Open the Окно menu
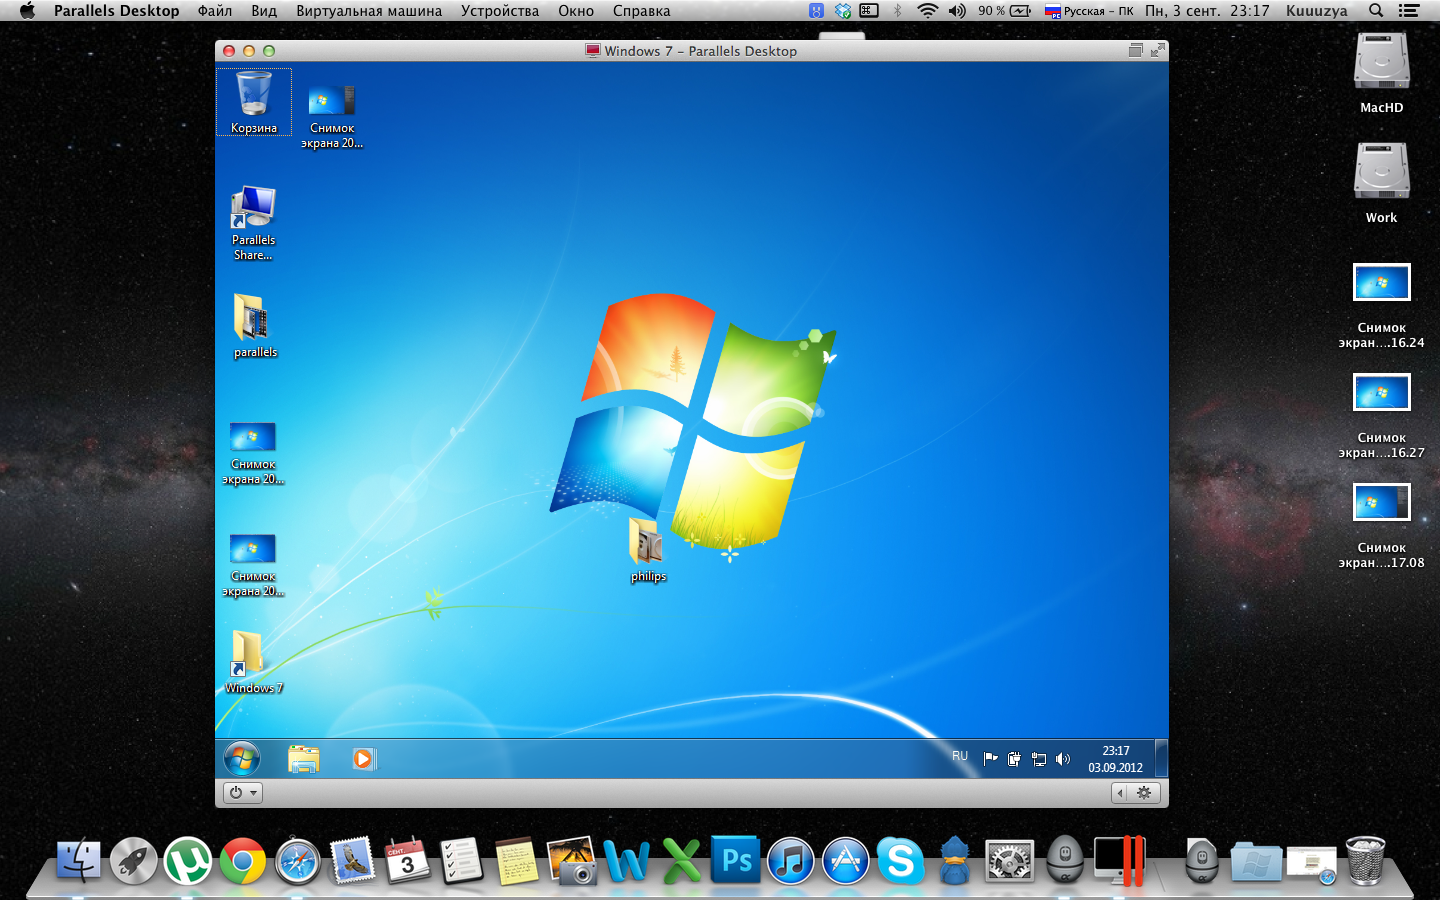The height and width of the screenshot is (900, 1440). (576, 11)
